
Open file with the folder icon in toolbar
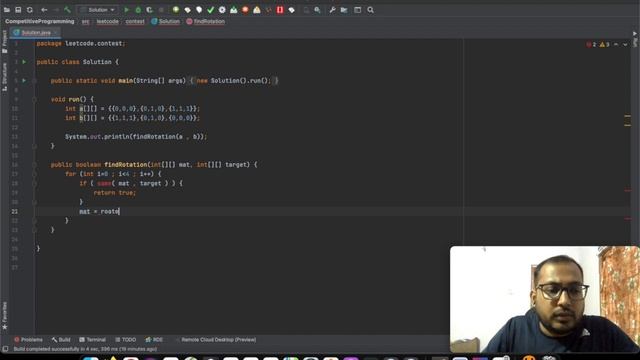pos(7,10)
